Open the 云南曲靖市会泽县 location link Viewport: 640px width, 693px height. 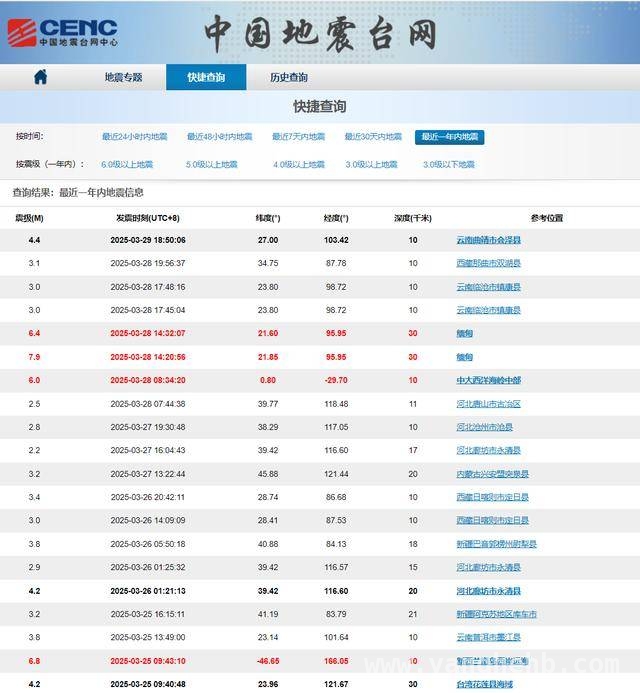[488, 240]
